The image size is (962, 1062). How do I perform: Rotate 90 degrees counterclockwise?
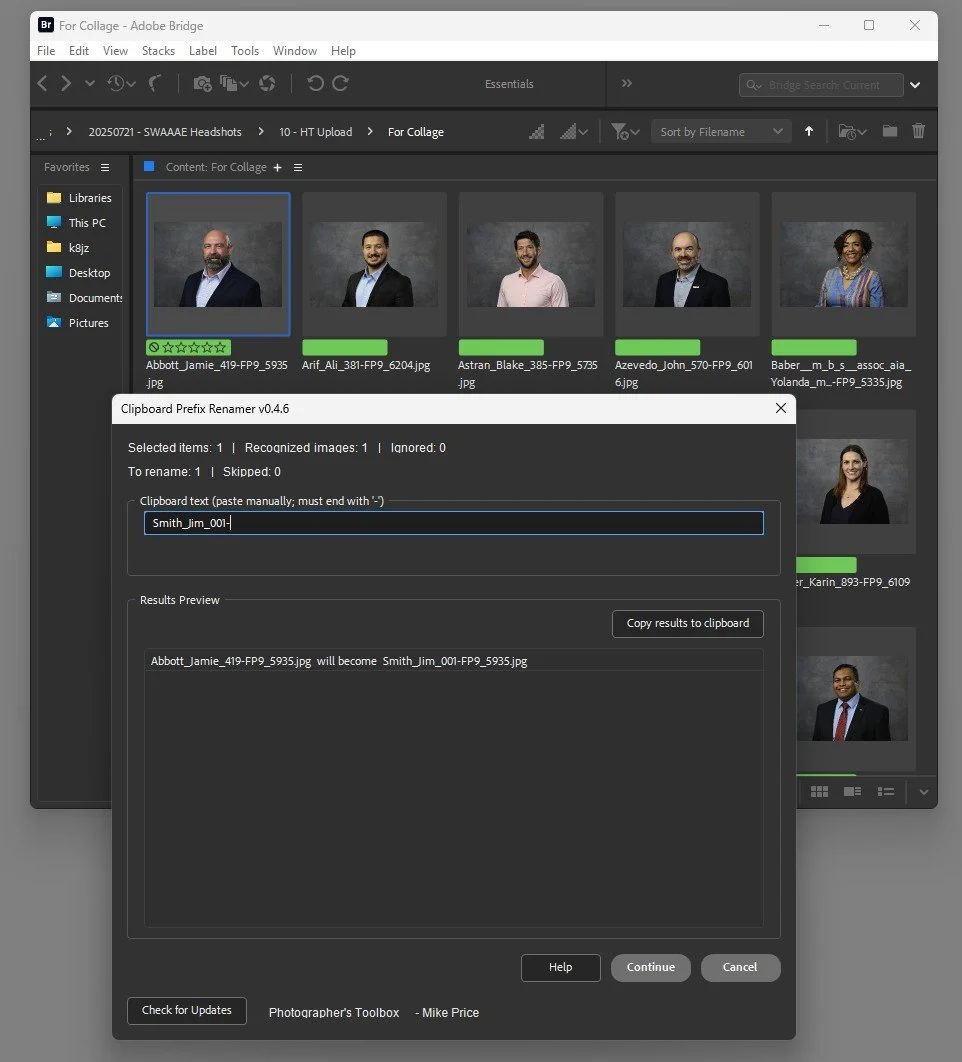[315, 83]
